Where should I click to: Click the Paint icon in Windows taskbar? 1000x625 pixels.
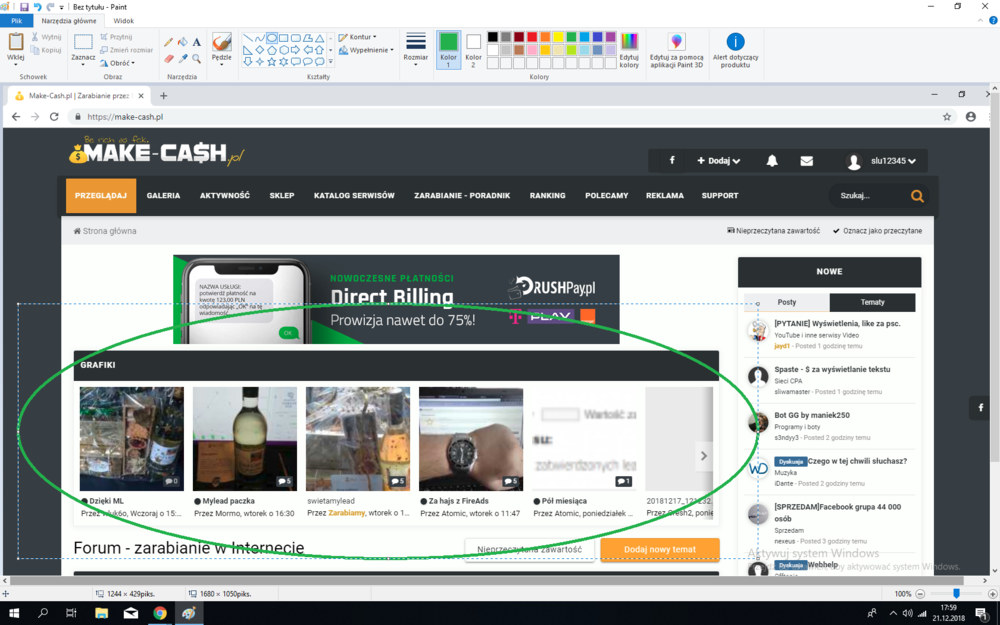[x=188, y=613]
